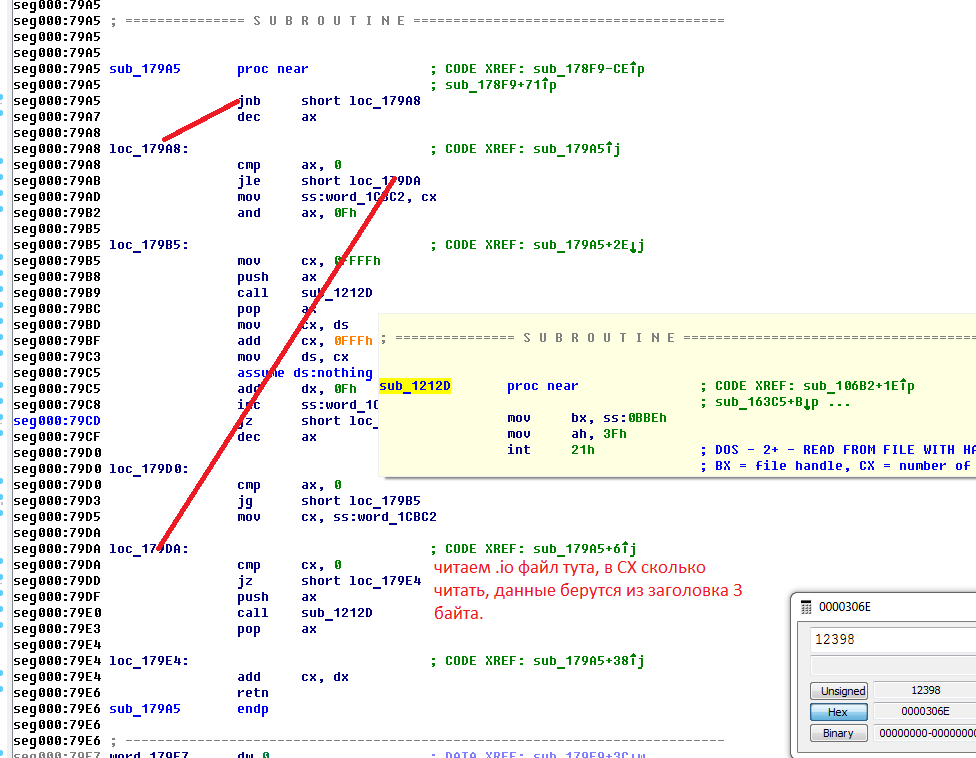Click the calculator icon in the title bar

tap(807, 606)
